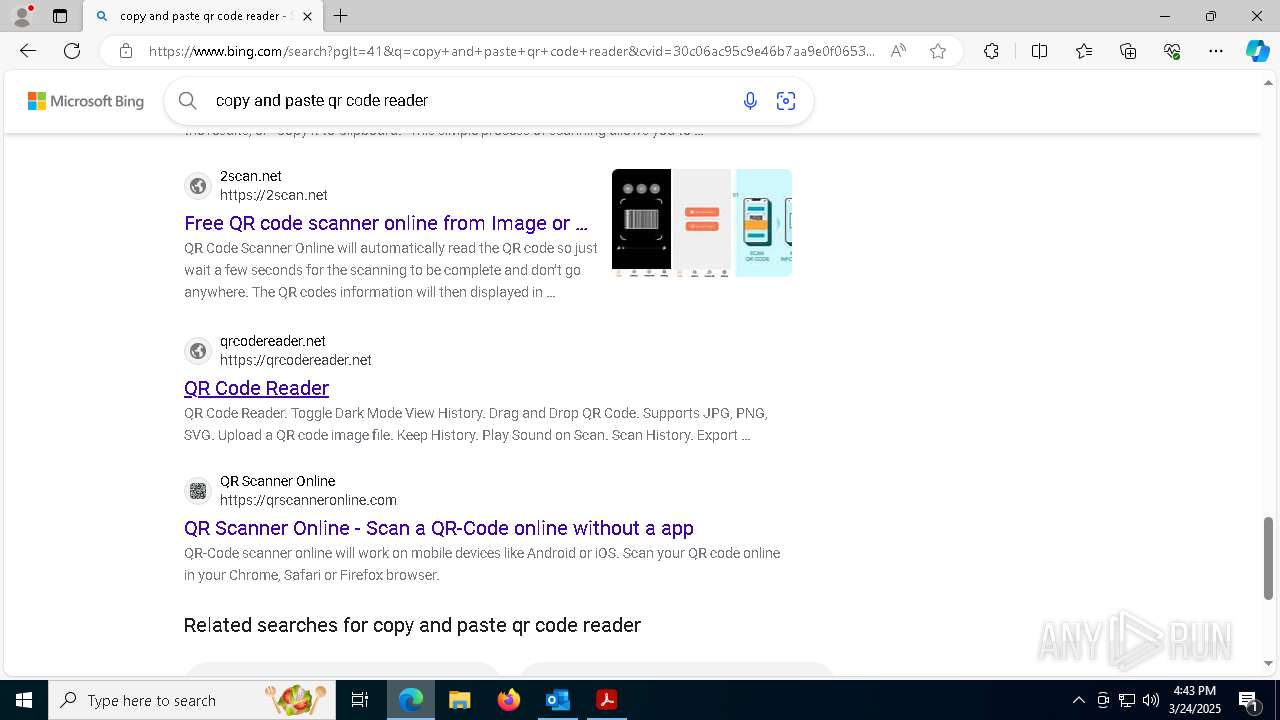Click the 2scan.net globe favicon
This screenshot has height=720, width=1280.
click(x=198, y=186)
